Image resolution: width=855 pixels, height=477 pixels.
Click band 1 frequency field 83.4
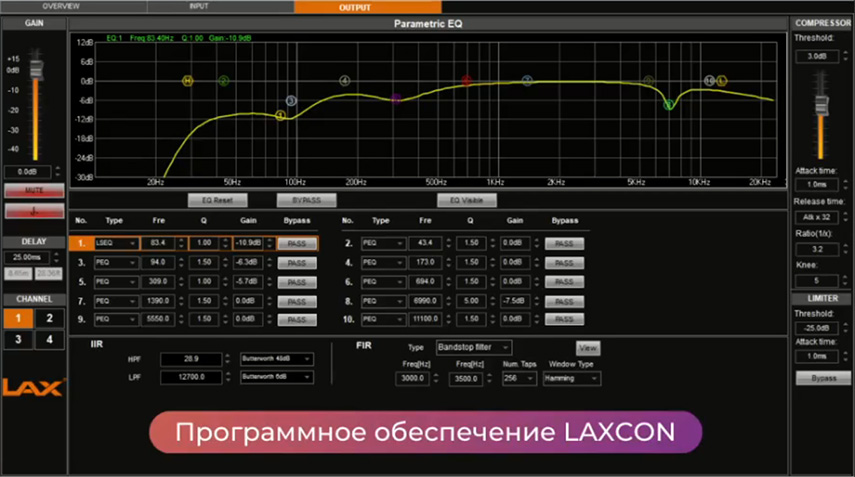click(x=158, y=243)
